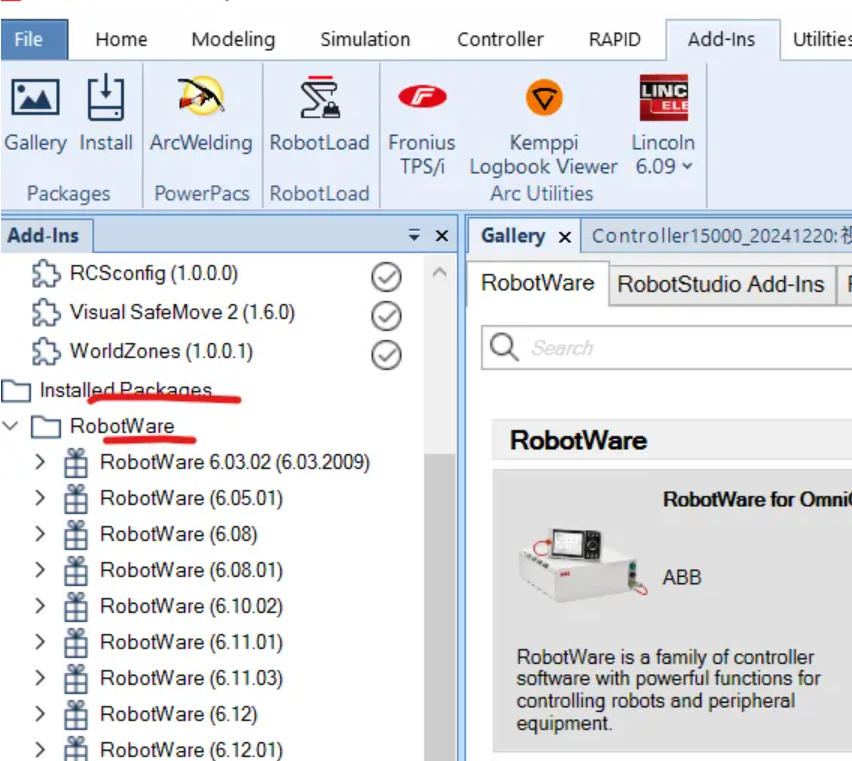The height and width of the screenshot is (761, 852).
Task: Open the RAPID ribbon tab
Action: pos(614,40)
